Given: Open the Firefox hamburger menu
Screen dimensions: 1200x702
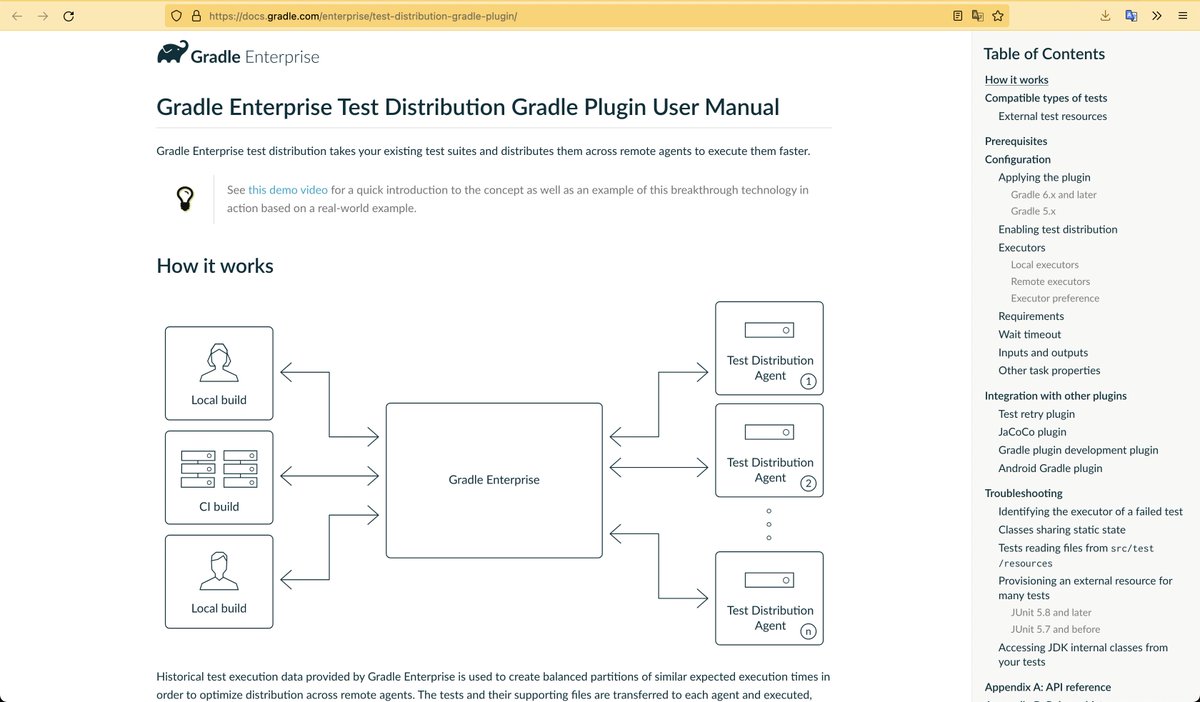Looking at the screenshot, I should pos(1182,16).
